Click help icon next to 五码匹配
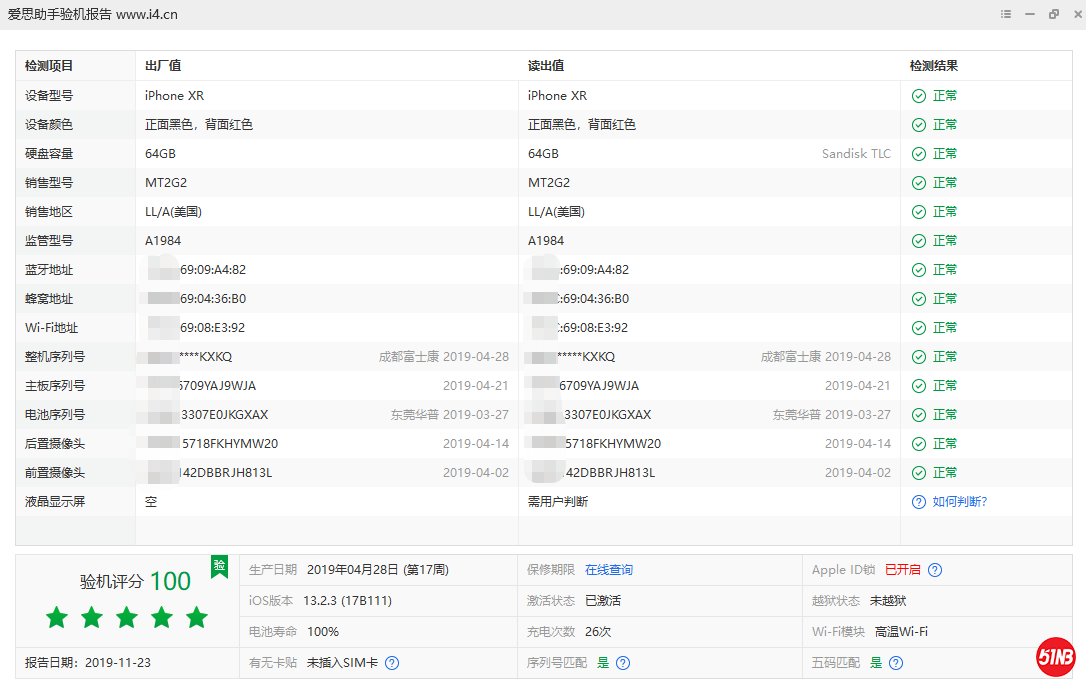Screen dimensions: 1086x687 click(896, 663)
